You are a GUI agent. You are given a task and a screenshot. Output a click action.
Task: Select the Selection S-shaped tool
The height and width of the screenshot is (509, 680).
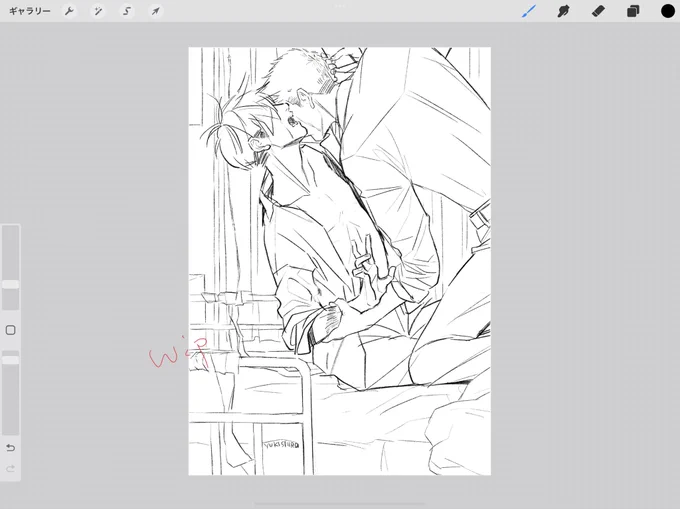[x=127, y=11]
